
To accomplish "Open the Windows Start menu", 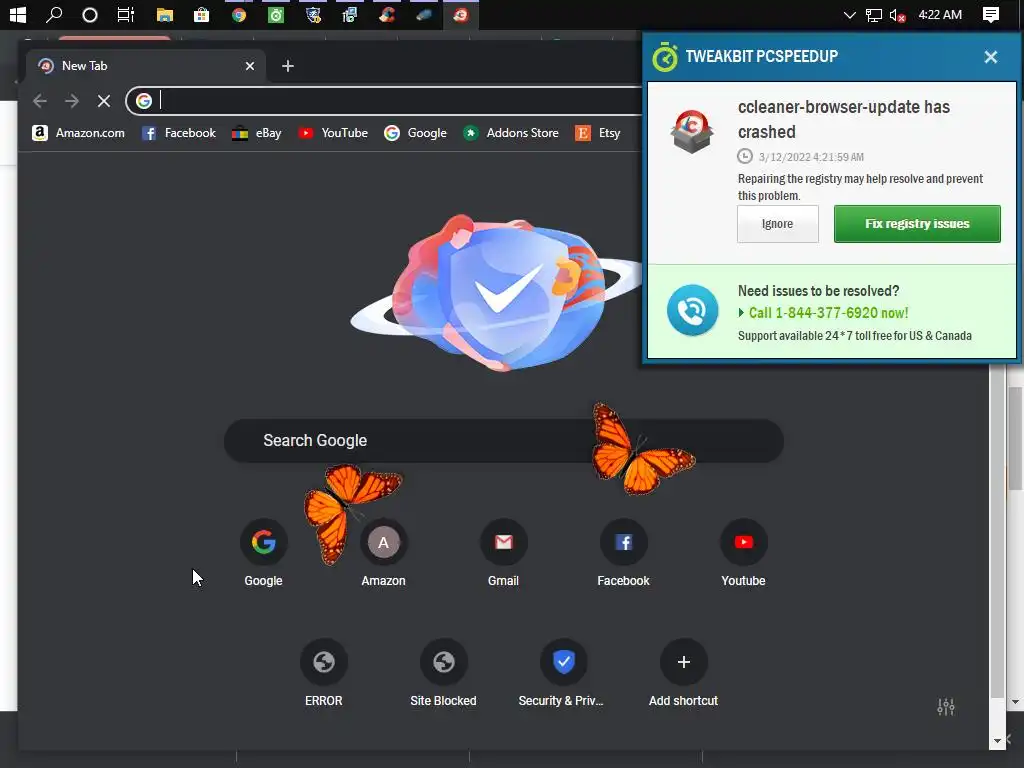I will (x=18, y=14).
